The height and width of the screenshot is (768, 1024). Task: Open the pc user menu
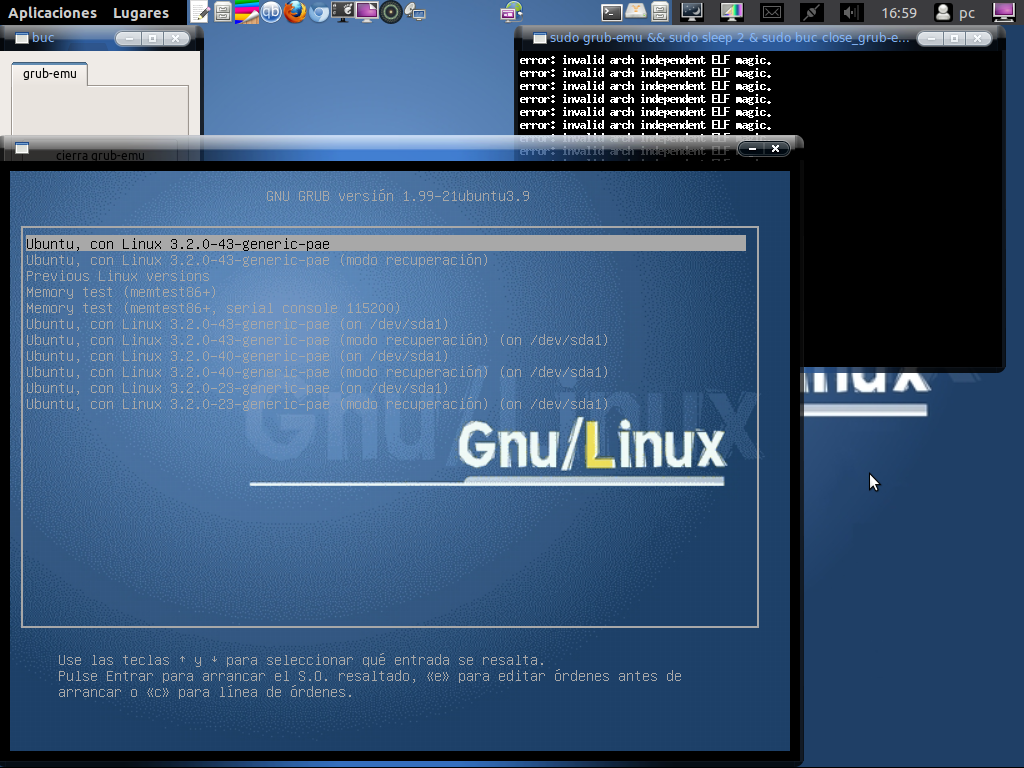click(955, 12)
